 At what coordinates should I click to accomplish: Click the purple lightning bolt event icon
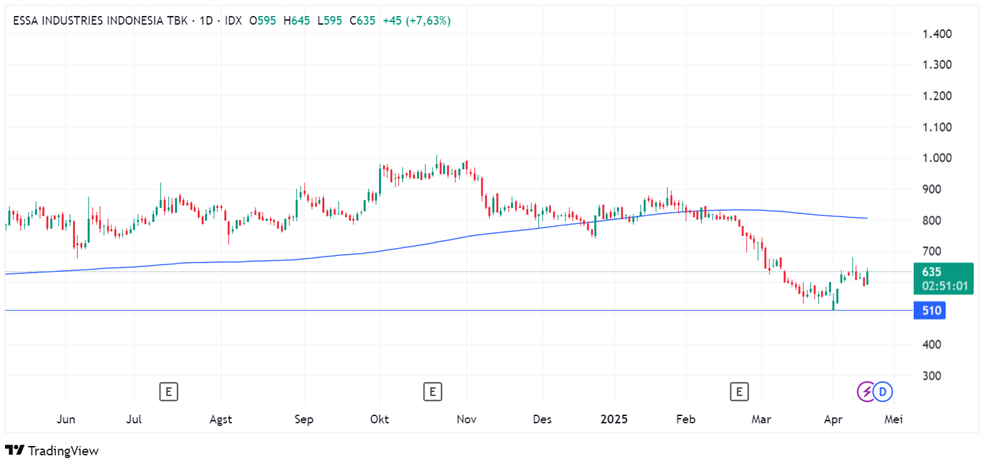[867, 392]
